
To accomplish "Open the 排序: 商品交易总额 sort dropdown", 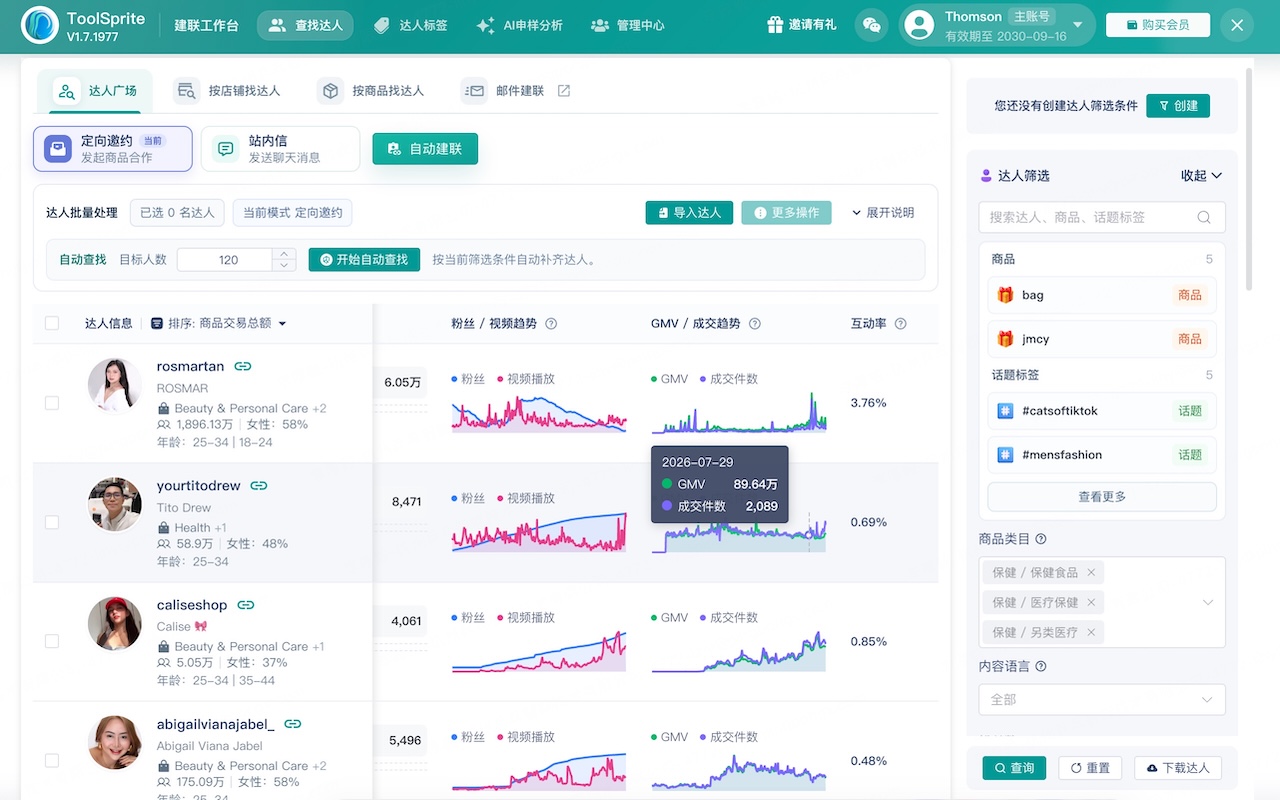I will click(219, 324).
